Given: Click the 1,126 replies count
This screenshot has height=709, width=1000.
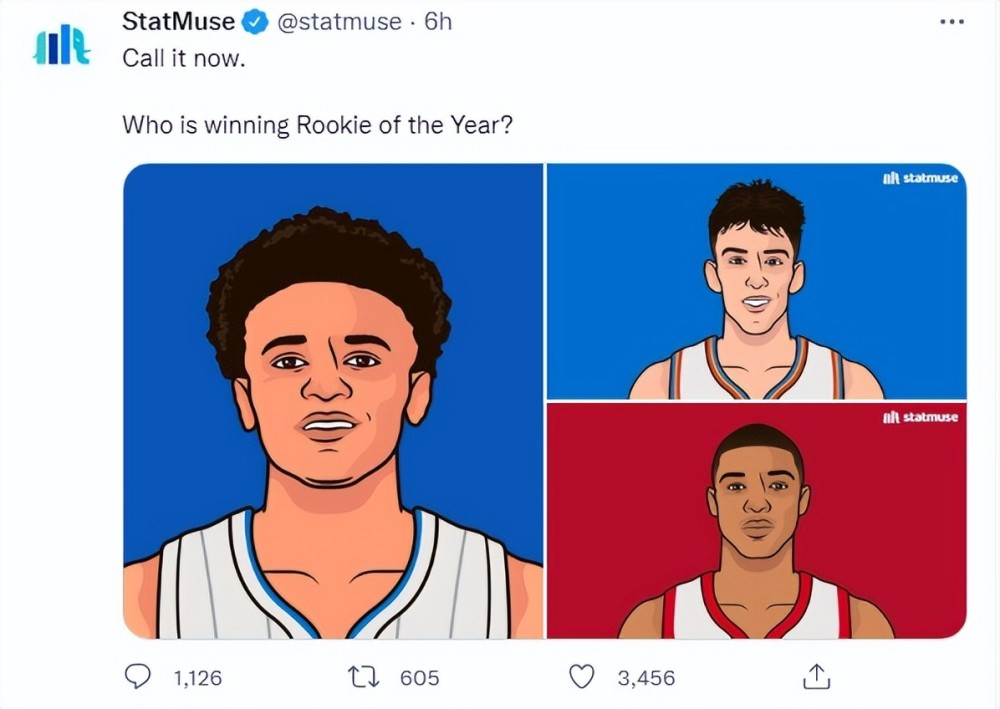Looking at the screenshot, I should coord(197,678).
